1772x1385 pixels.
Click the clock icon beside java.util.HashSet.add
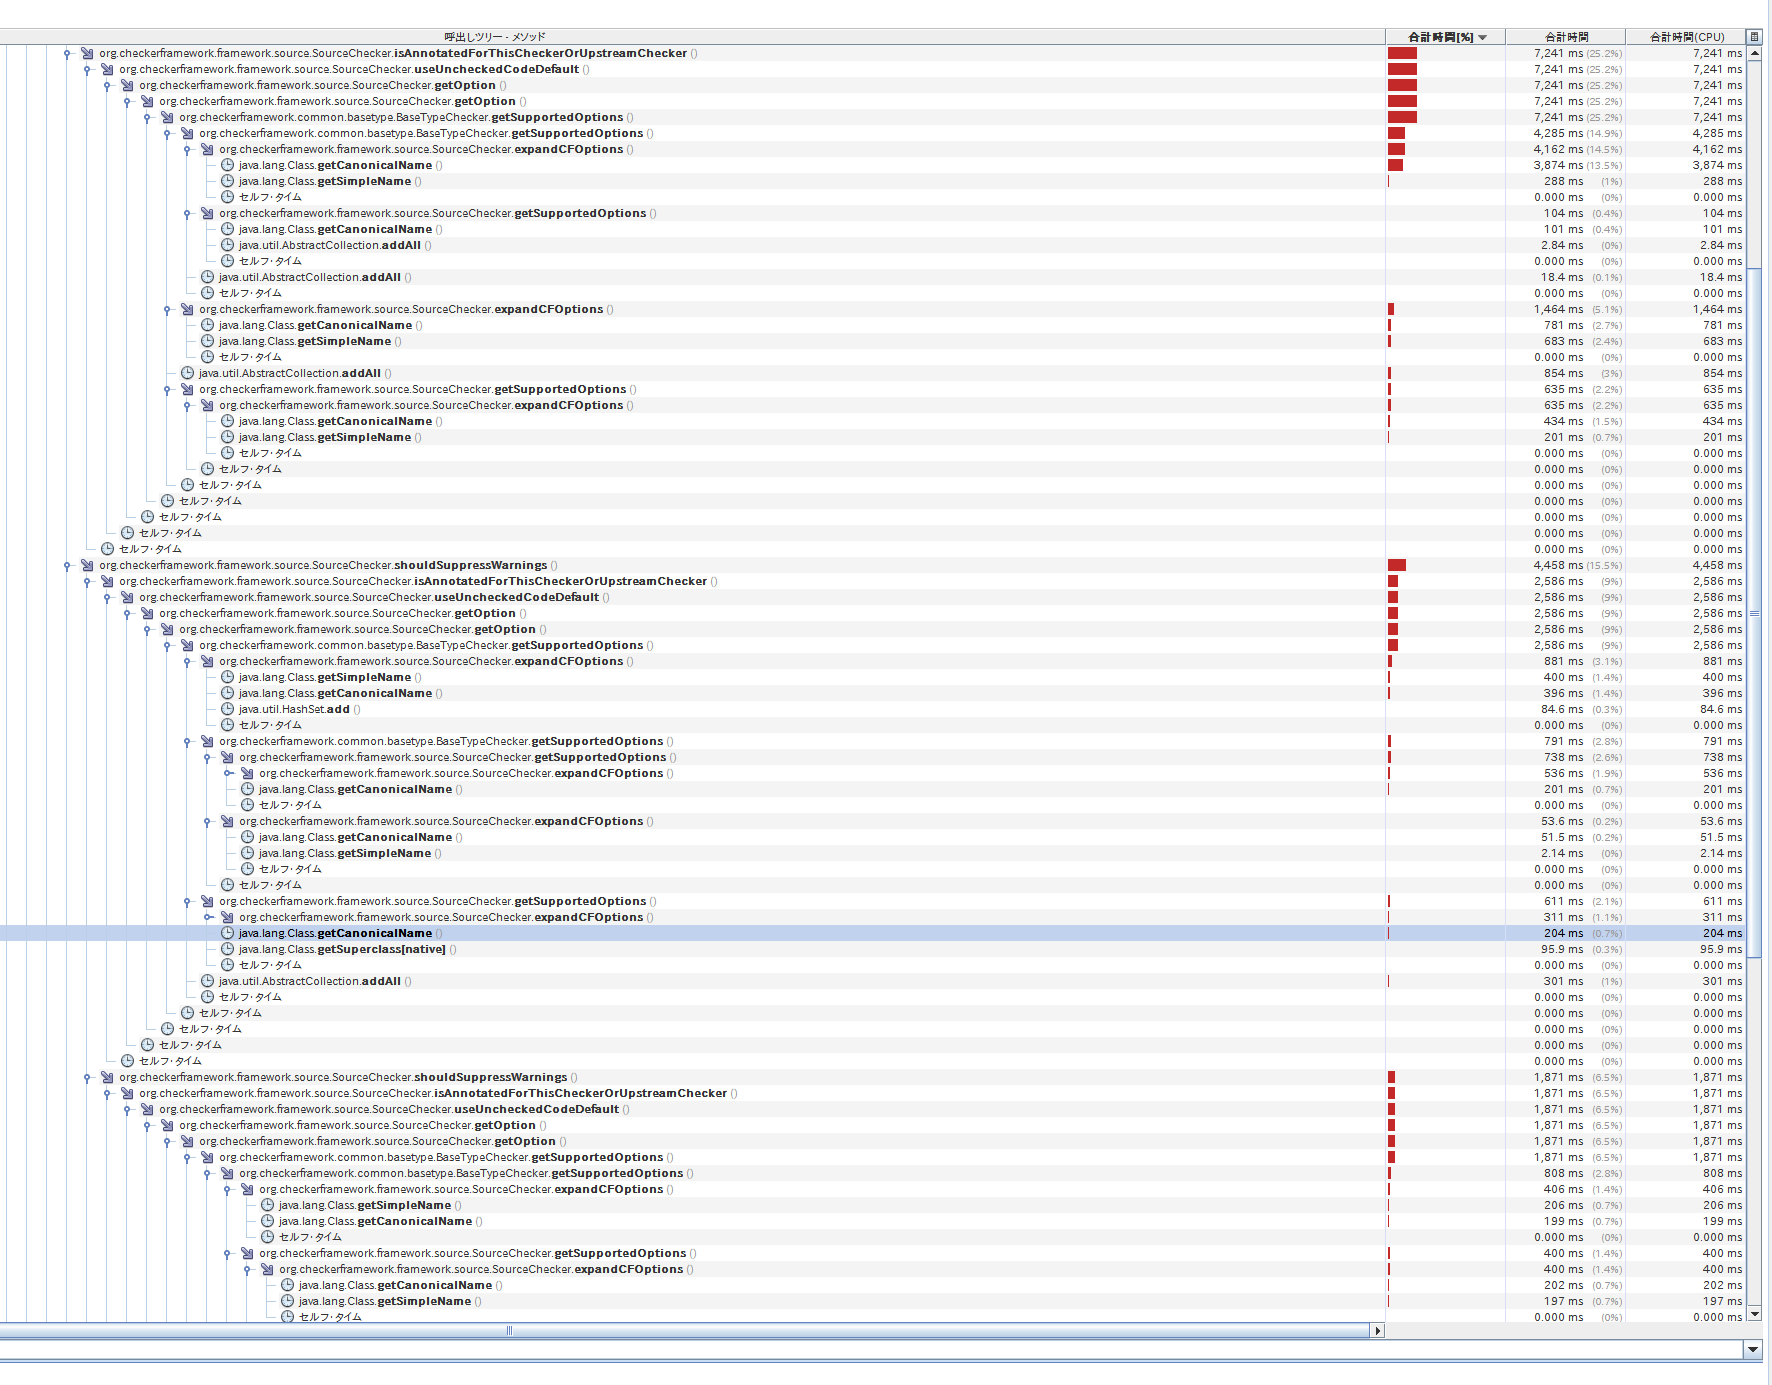(x=227, y=709)
